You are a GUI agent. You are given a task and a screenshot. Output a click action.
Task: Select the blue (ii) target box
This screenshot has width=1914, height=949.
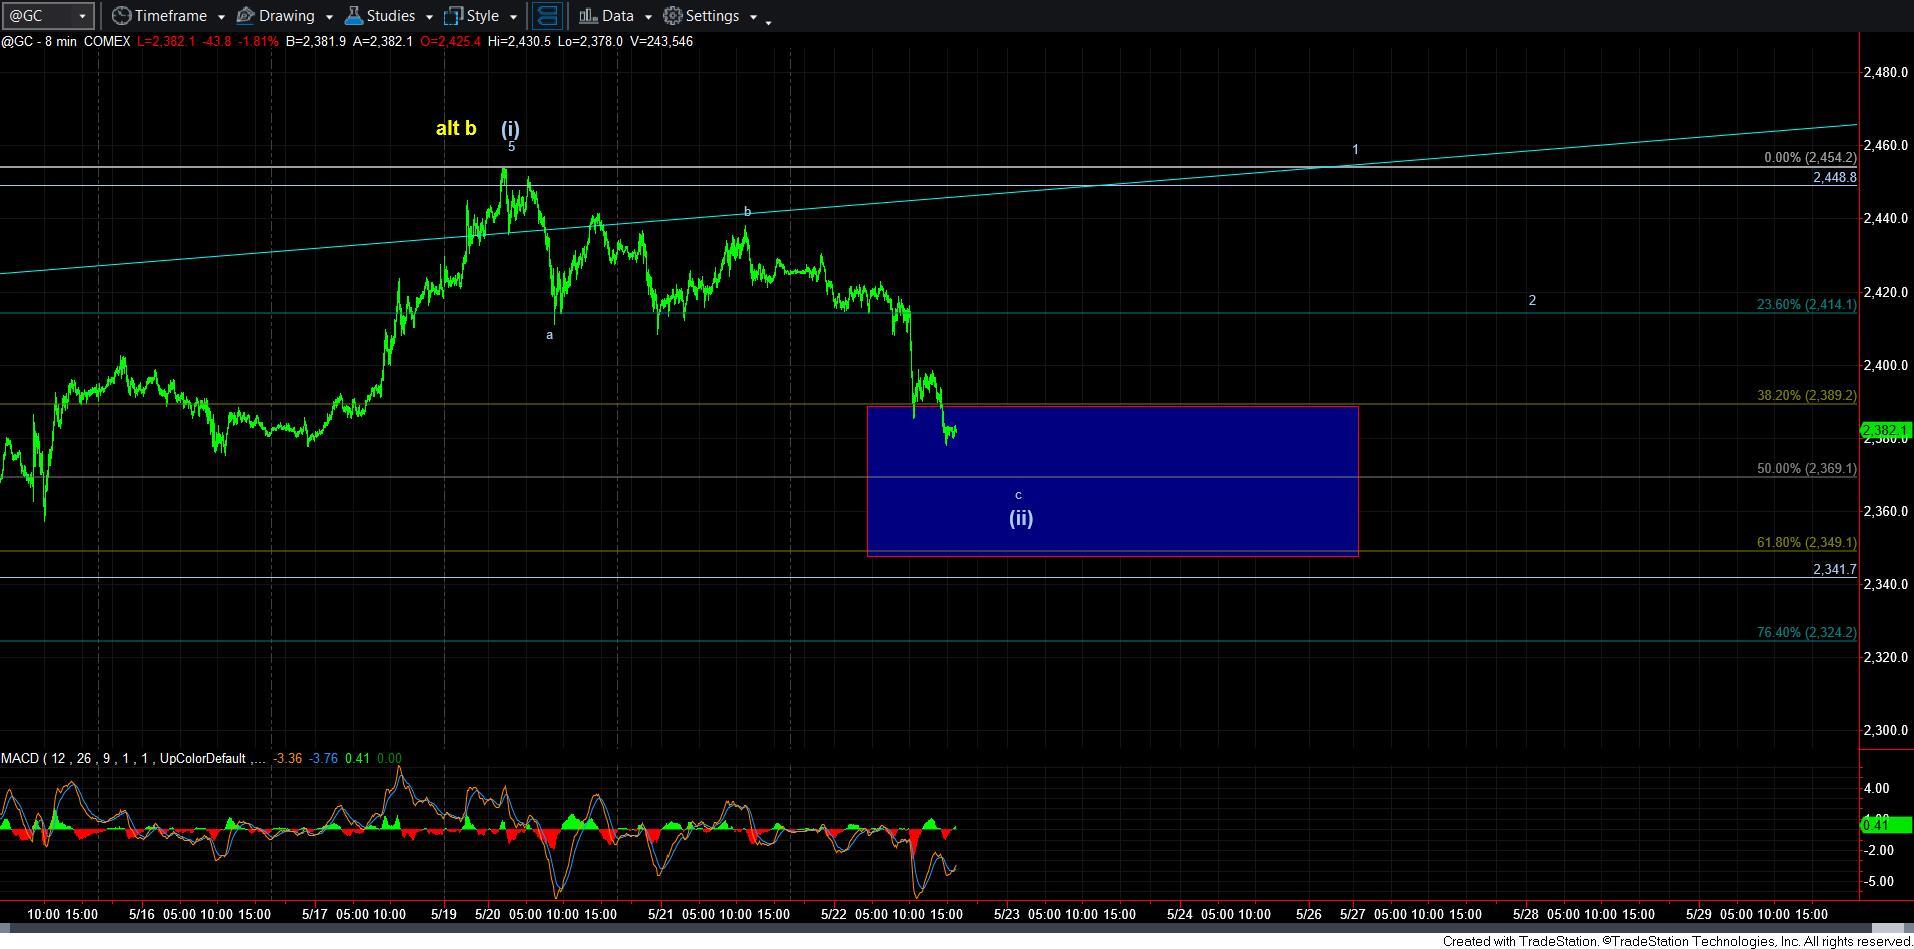pyautogui.click(x=1112, y=480)
